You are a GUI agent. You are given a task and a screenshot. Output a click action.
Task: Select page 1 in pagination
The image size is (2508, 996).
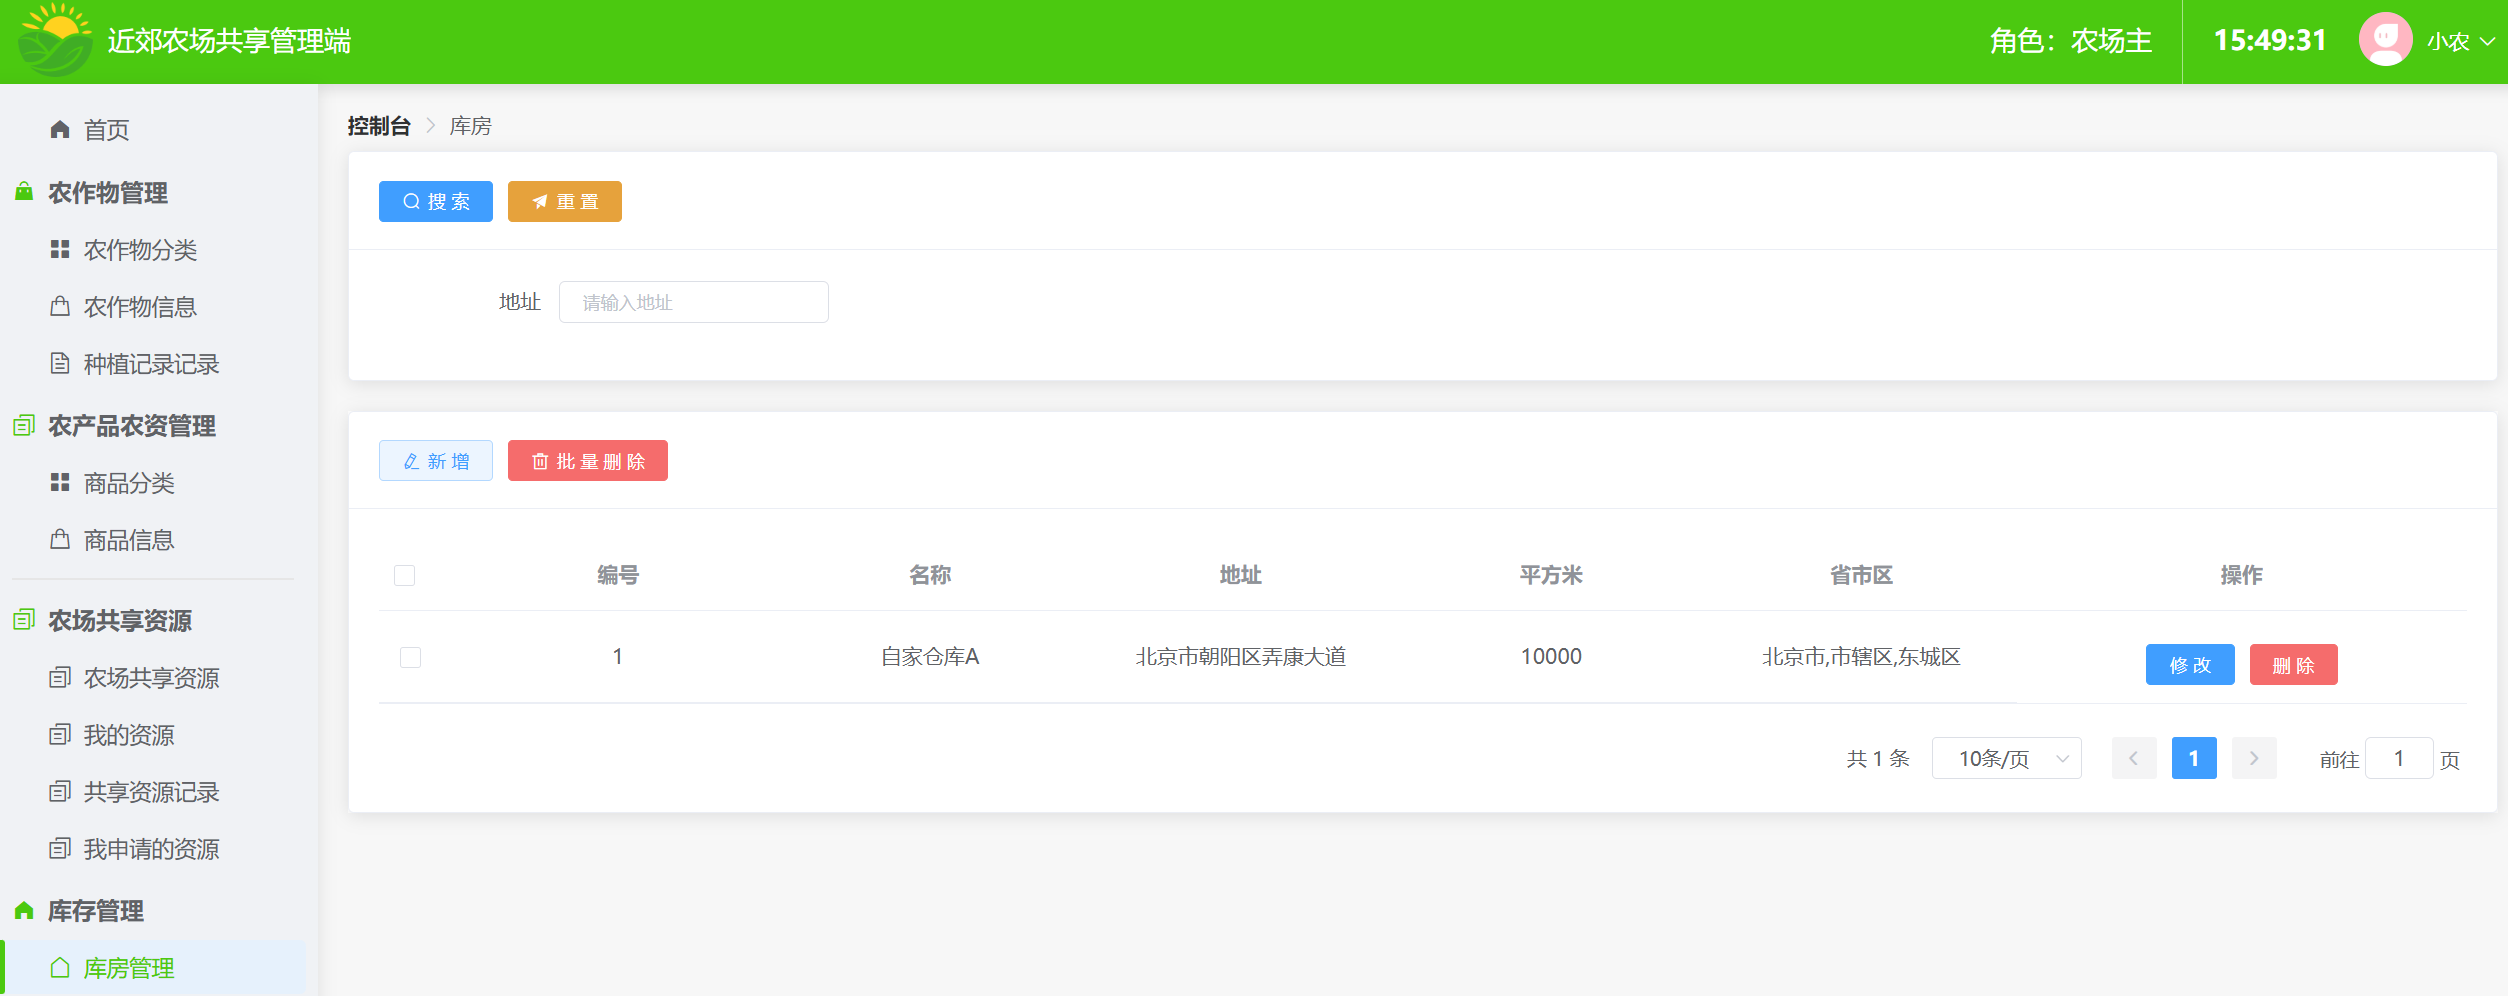pos(2194,758)
